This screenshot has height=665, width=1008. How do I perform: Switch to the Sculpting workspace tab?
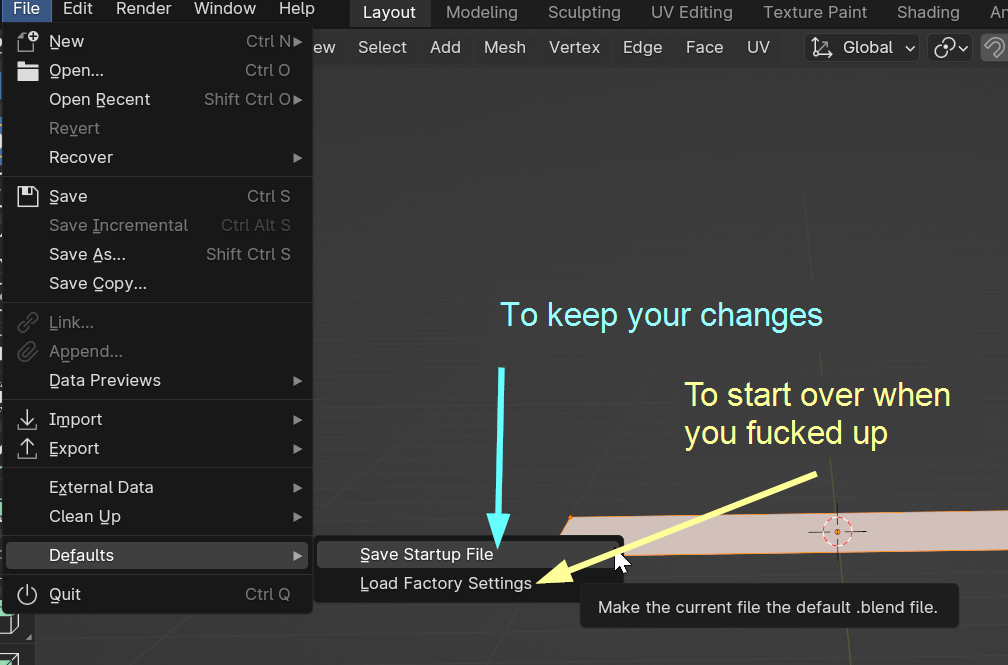[584, 13]
